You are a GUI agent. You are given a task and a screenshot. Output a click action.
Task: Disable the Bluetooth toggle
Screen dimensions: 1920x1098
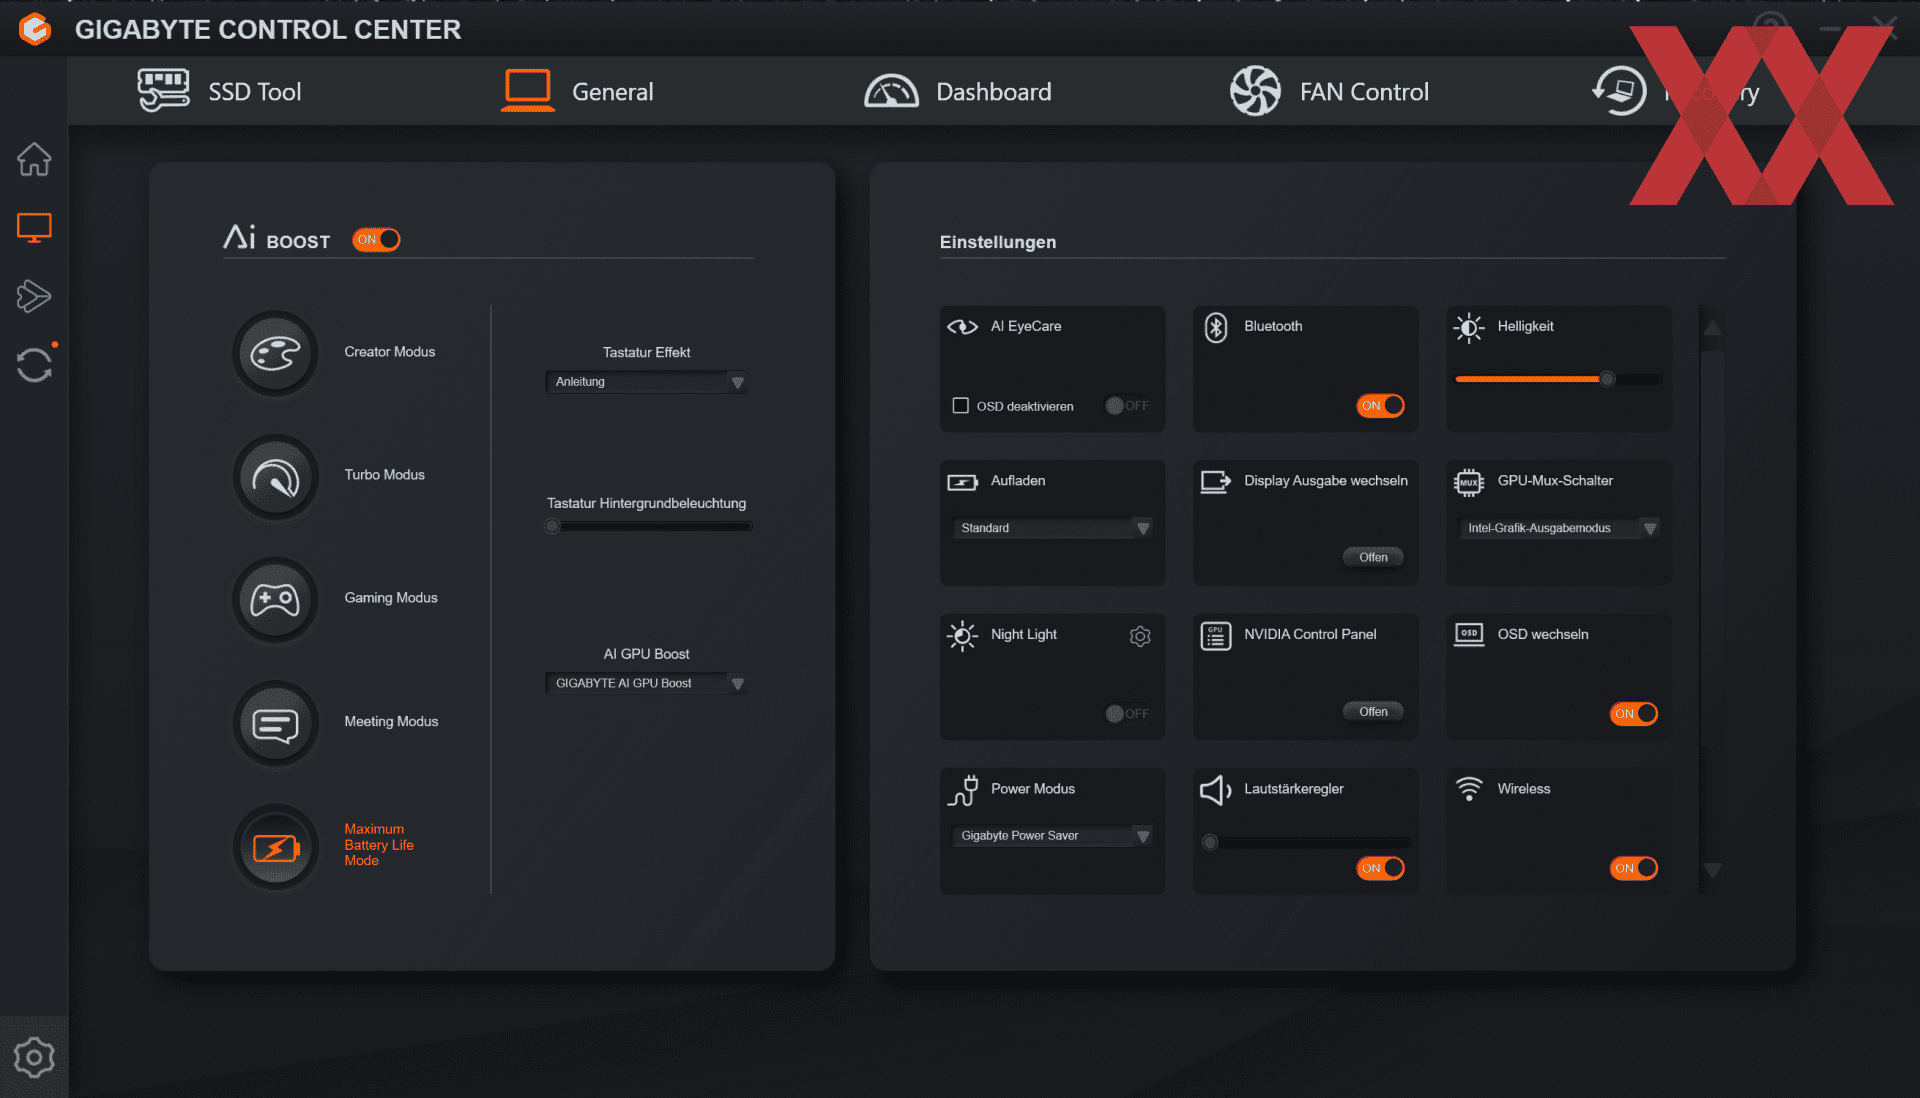click(x=1380, y=406)
